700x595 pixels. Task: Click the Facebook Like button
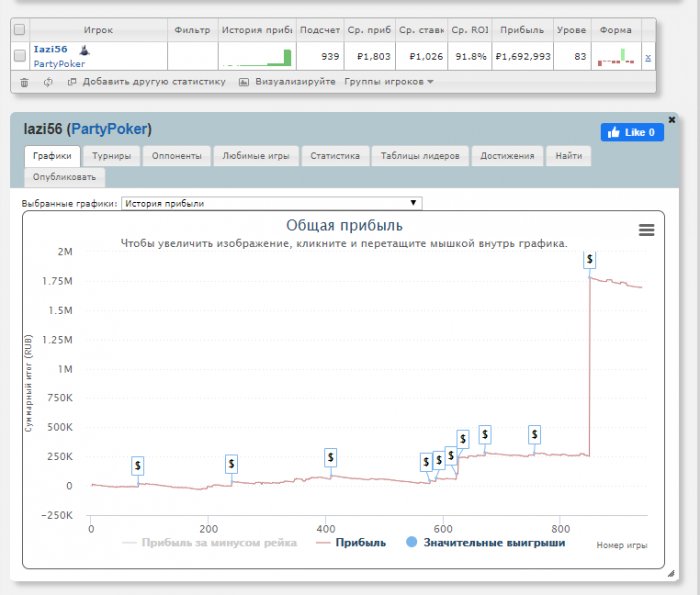(631, 132)
